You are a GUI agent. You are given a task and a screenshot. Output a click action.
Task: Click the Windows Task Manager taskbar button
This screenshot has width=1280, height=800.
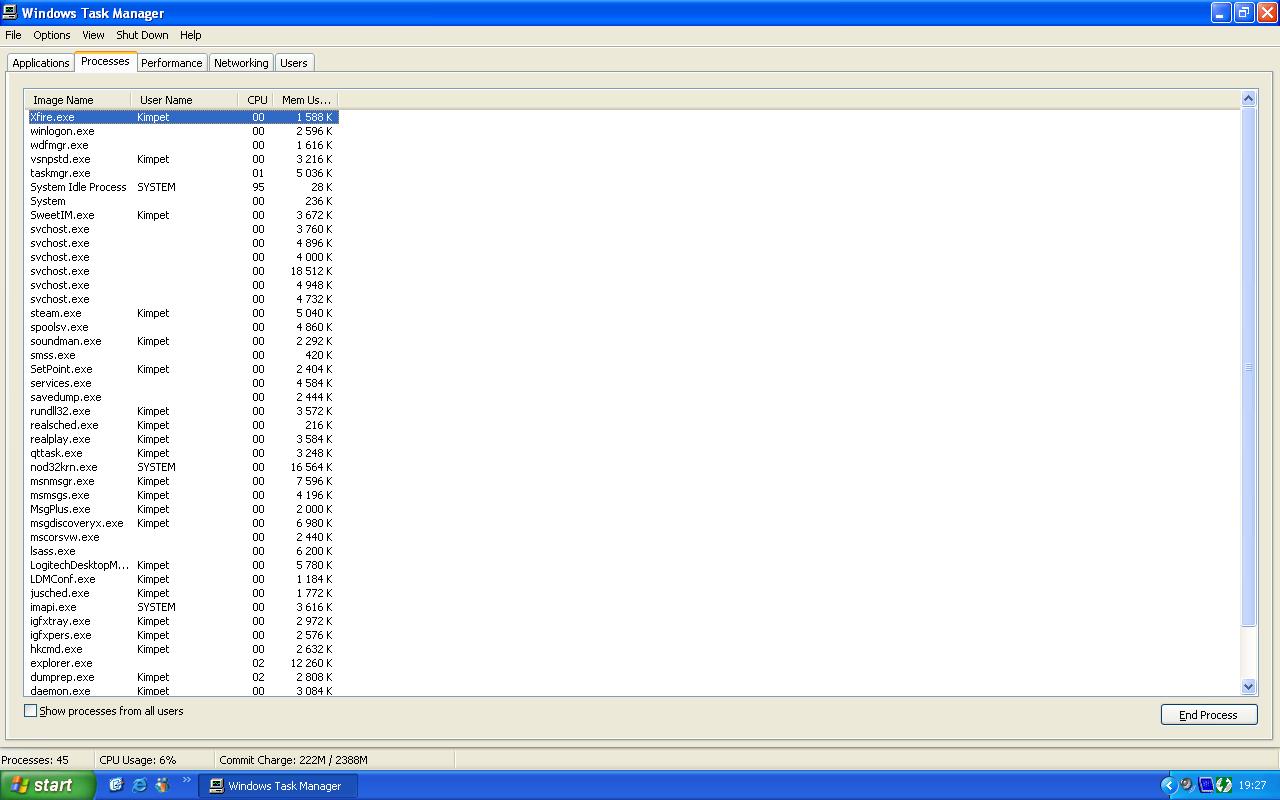[278, 786]
